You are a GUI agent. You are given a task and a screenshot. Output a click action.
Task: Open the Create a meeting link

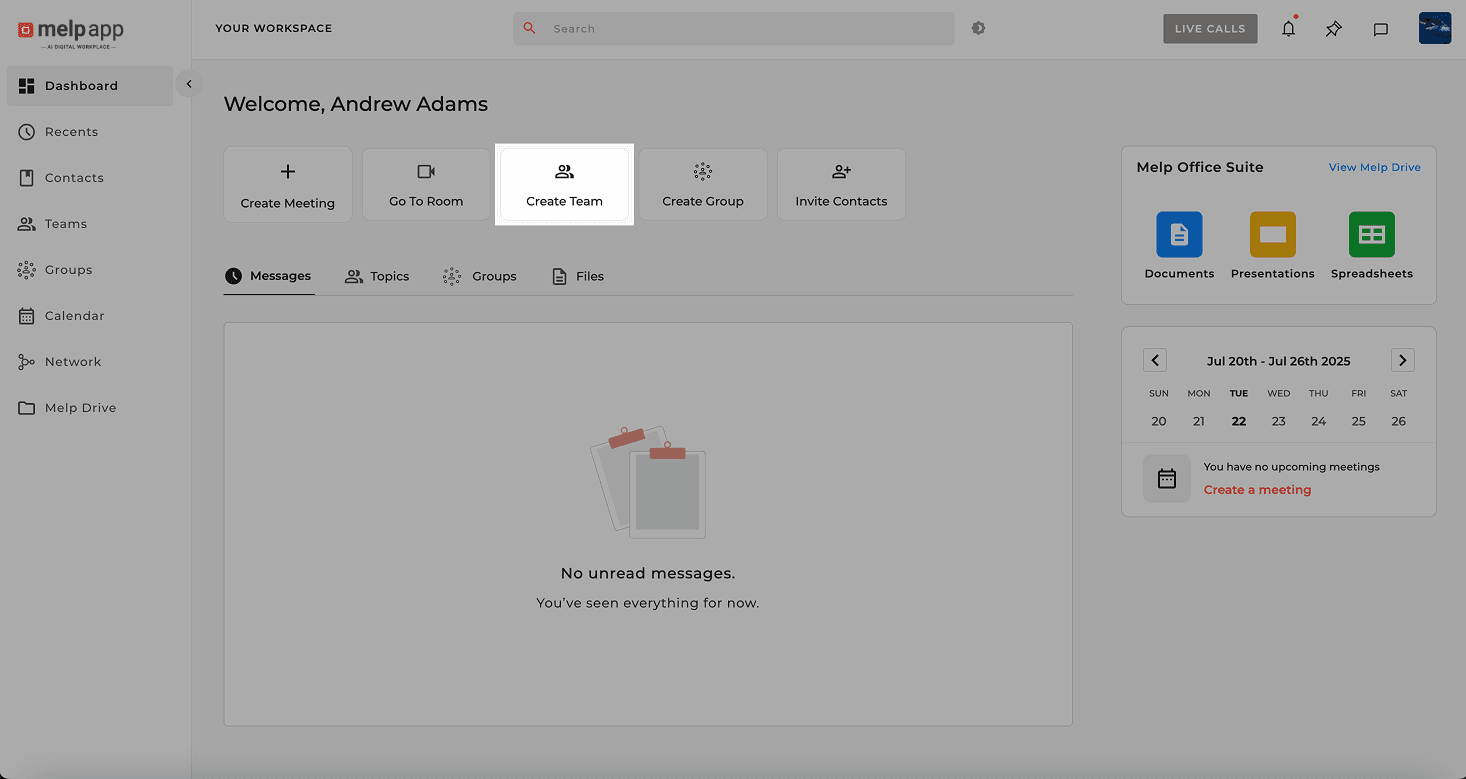click(x=1257, y=489)
